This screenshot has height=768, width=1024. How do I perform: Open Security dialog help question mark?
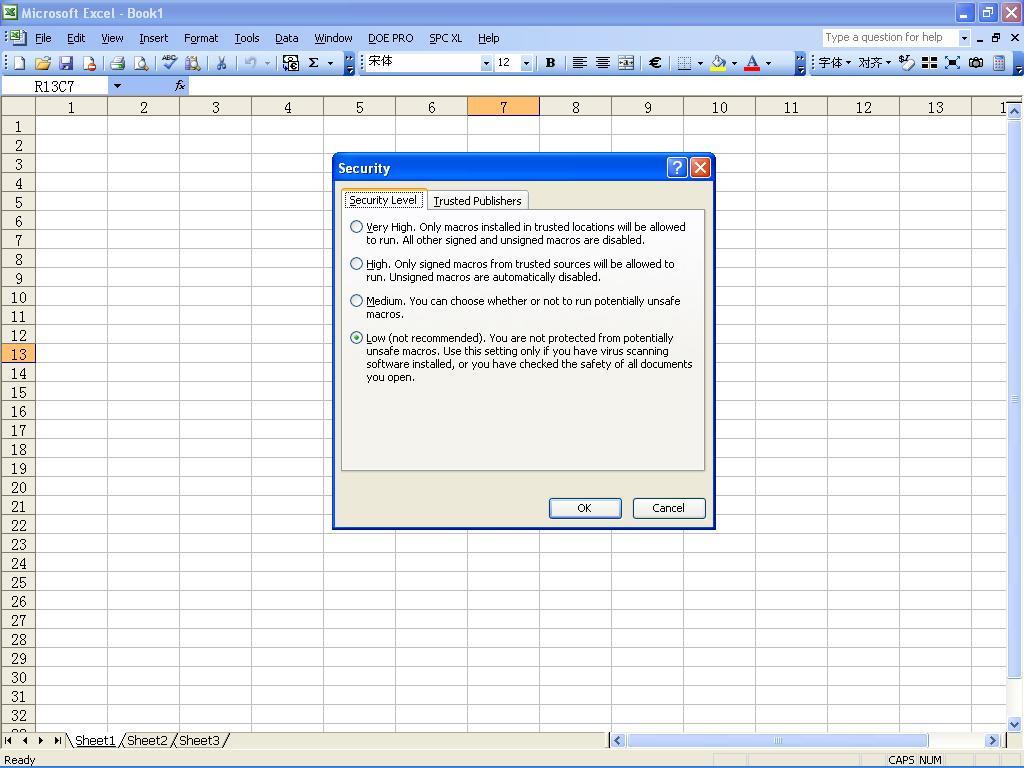[x=677, y=168]
